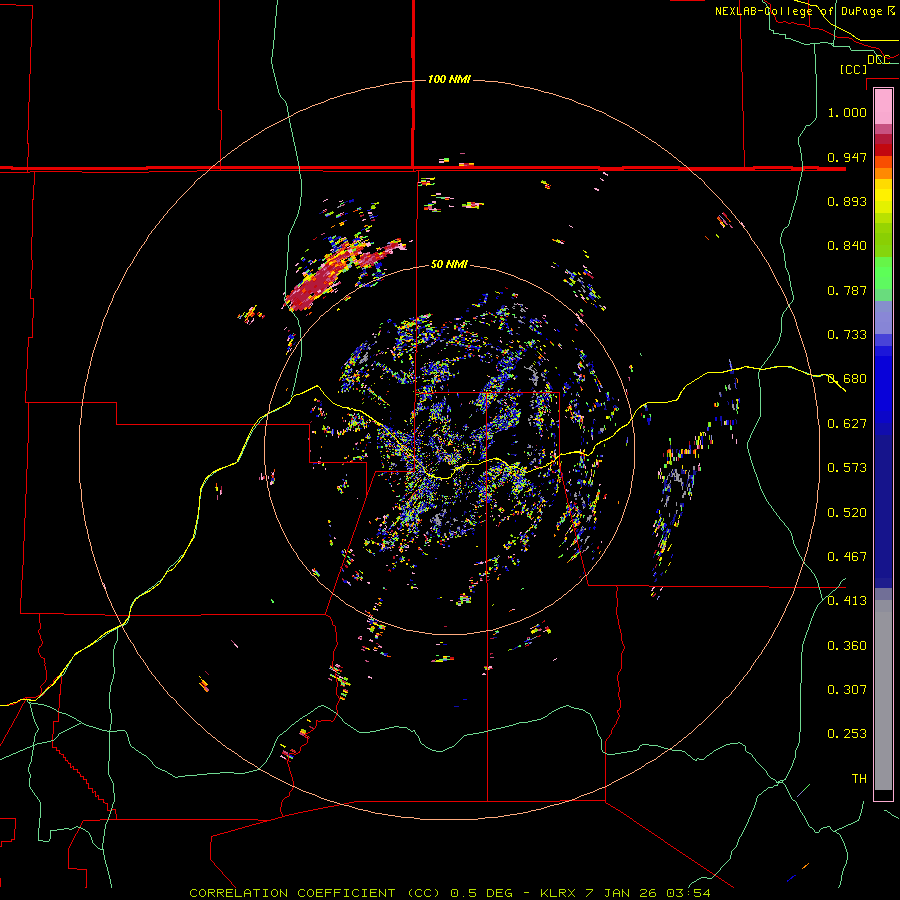This screenshot has width=900, height=900.
Task: Click the "0.893" scale value
Action: point(847,201)
